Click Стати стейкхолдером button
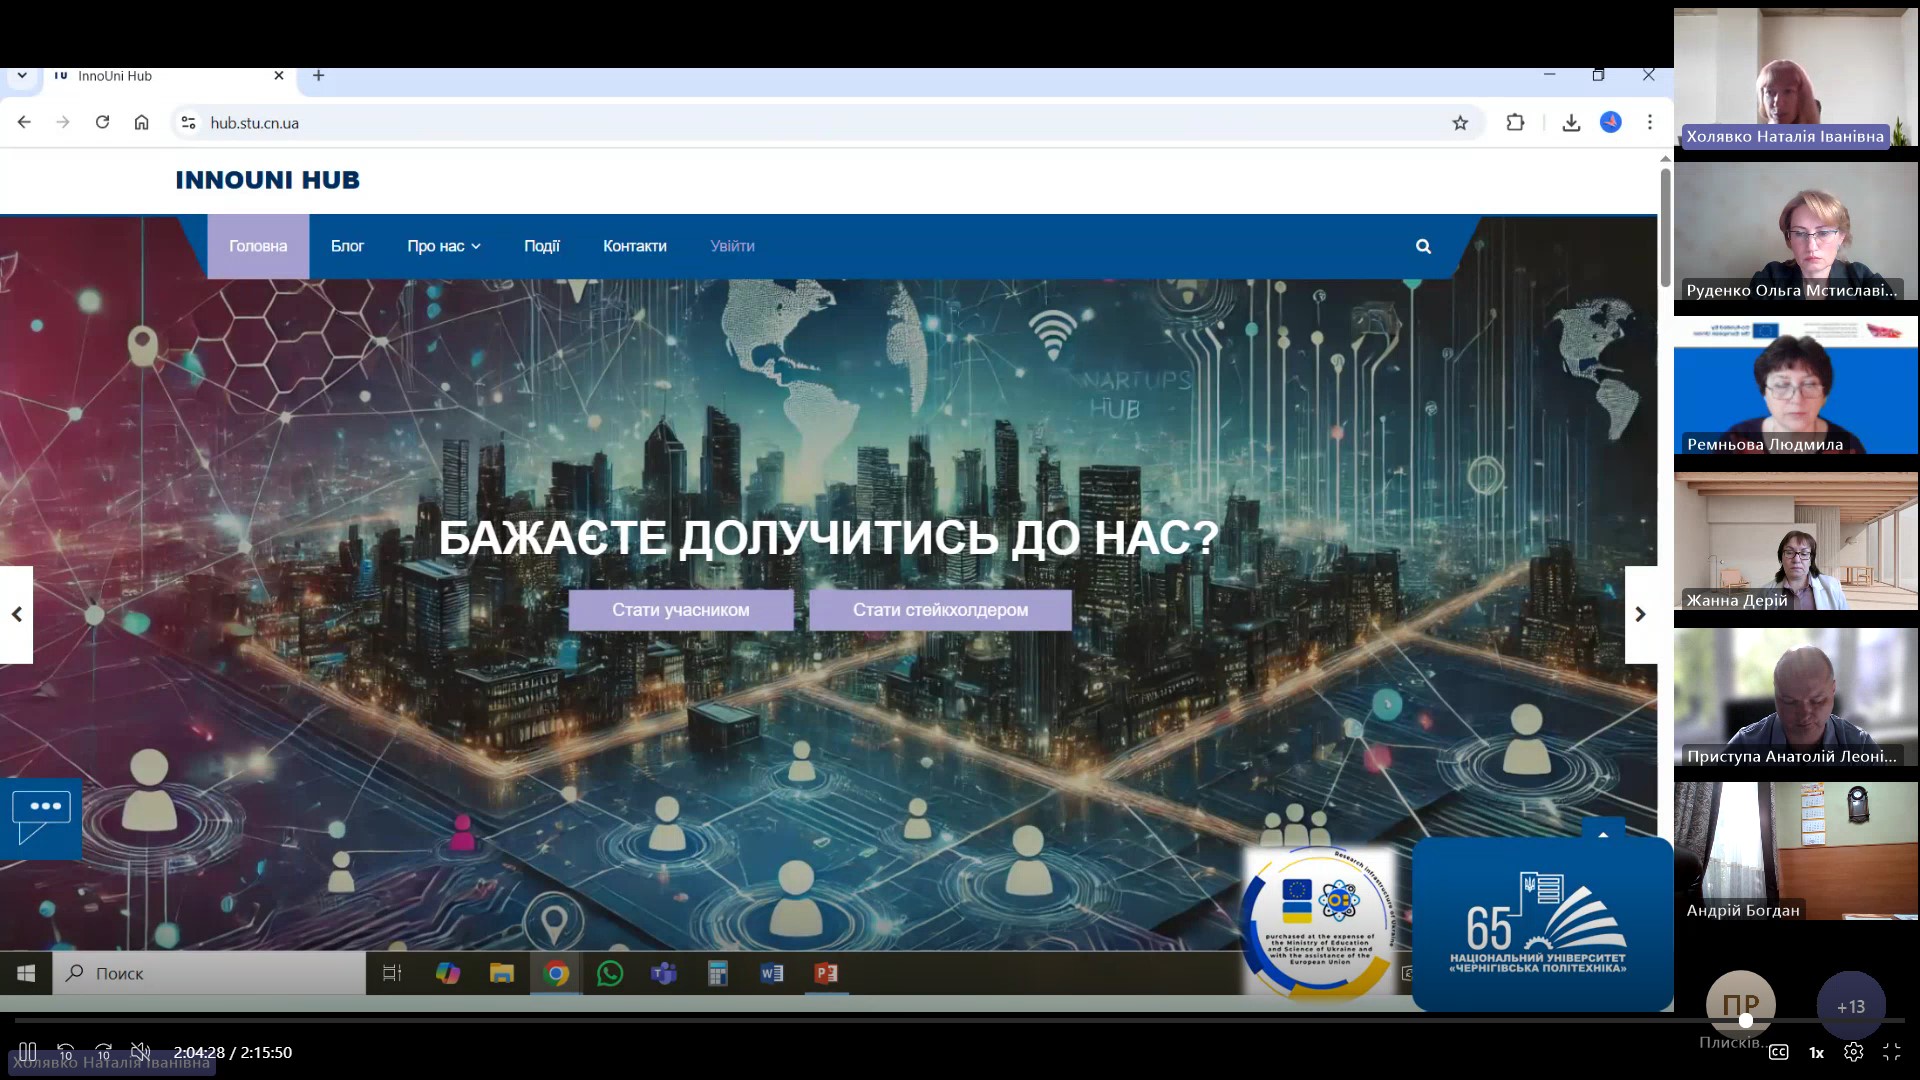The width and height of the screenshot is (1920, 1080). (x=940, y=610)
